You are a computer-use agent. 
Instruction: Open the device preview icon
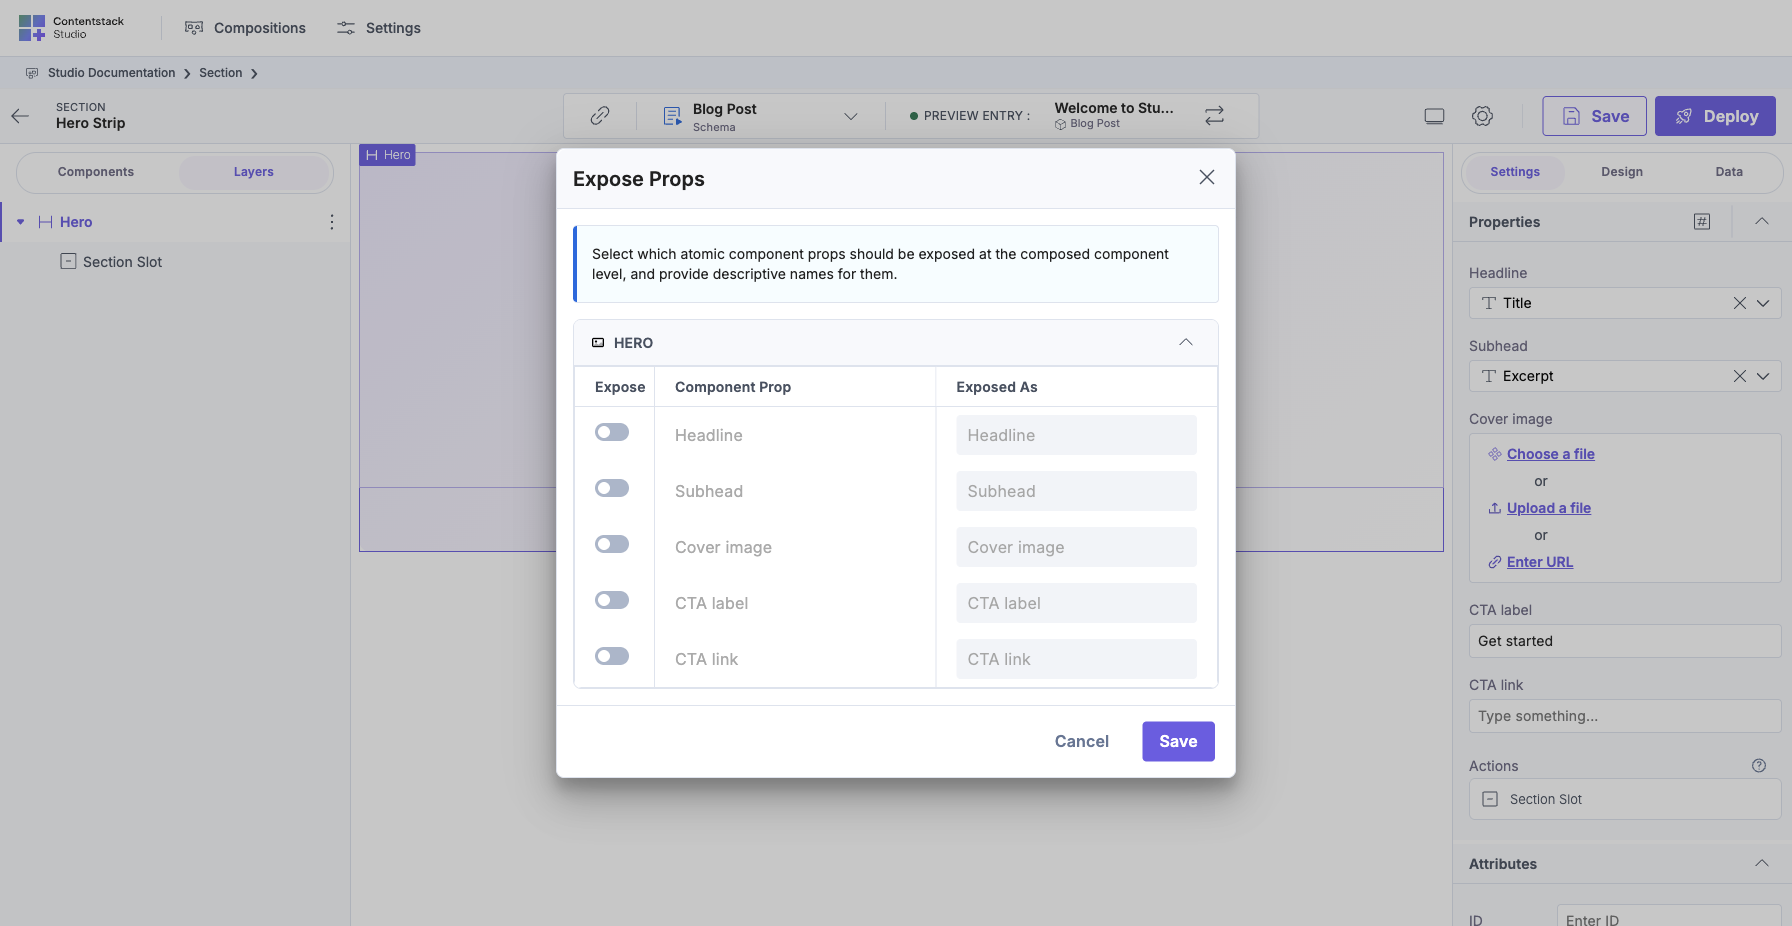(x=1434, y=116)
